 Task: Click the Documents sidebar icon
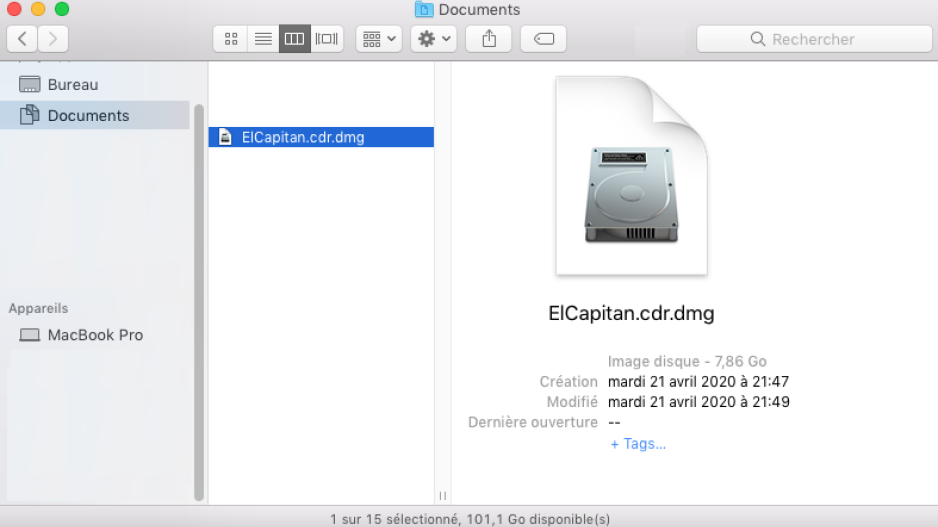click(29, 114)
